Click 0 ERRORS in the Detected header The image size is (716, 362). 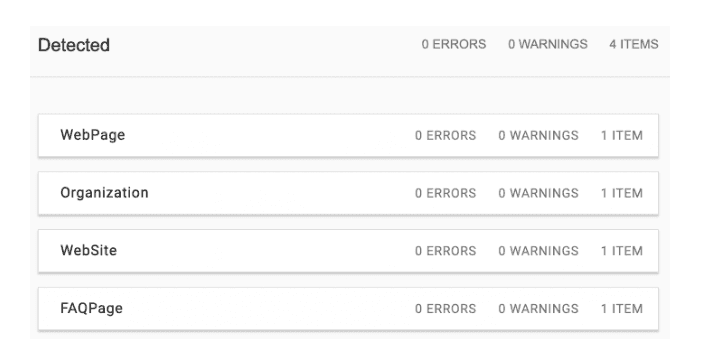454,44
